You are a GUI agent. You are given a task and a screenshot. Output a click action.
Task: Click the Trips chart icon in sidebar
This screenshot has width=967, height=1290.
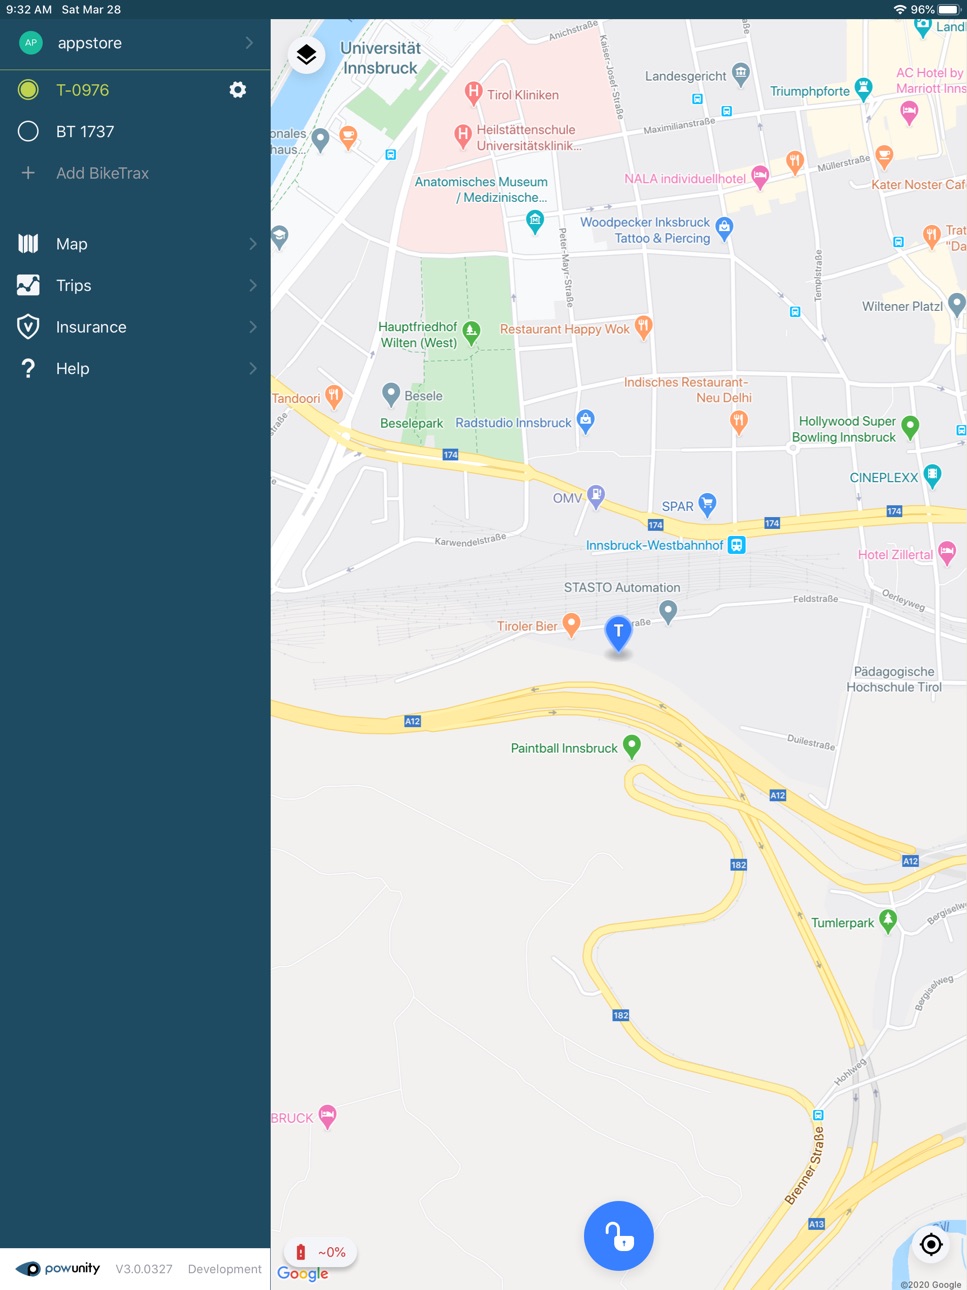(28, 286)
